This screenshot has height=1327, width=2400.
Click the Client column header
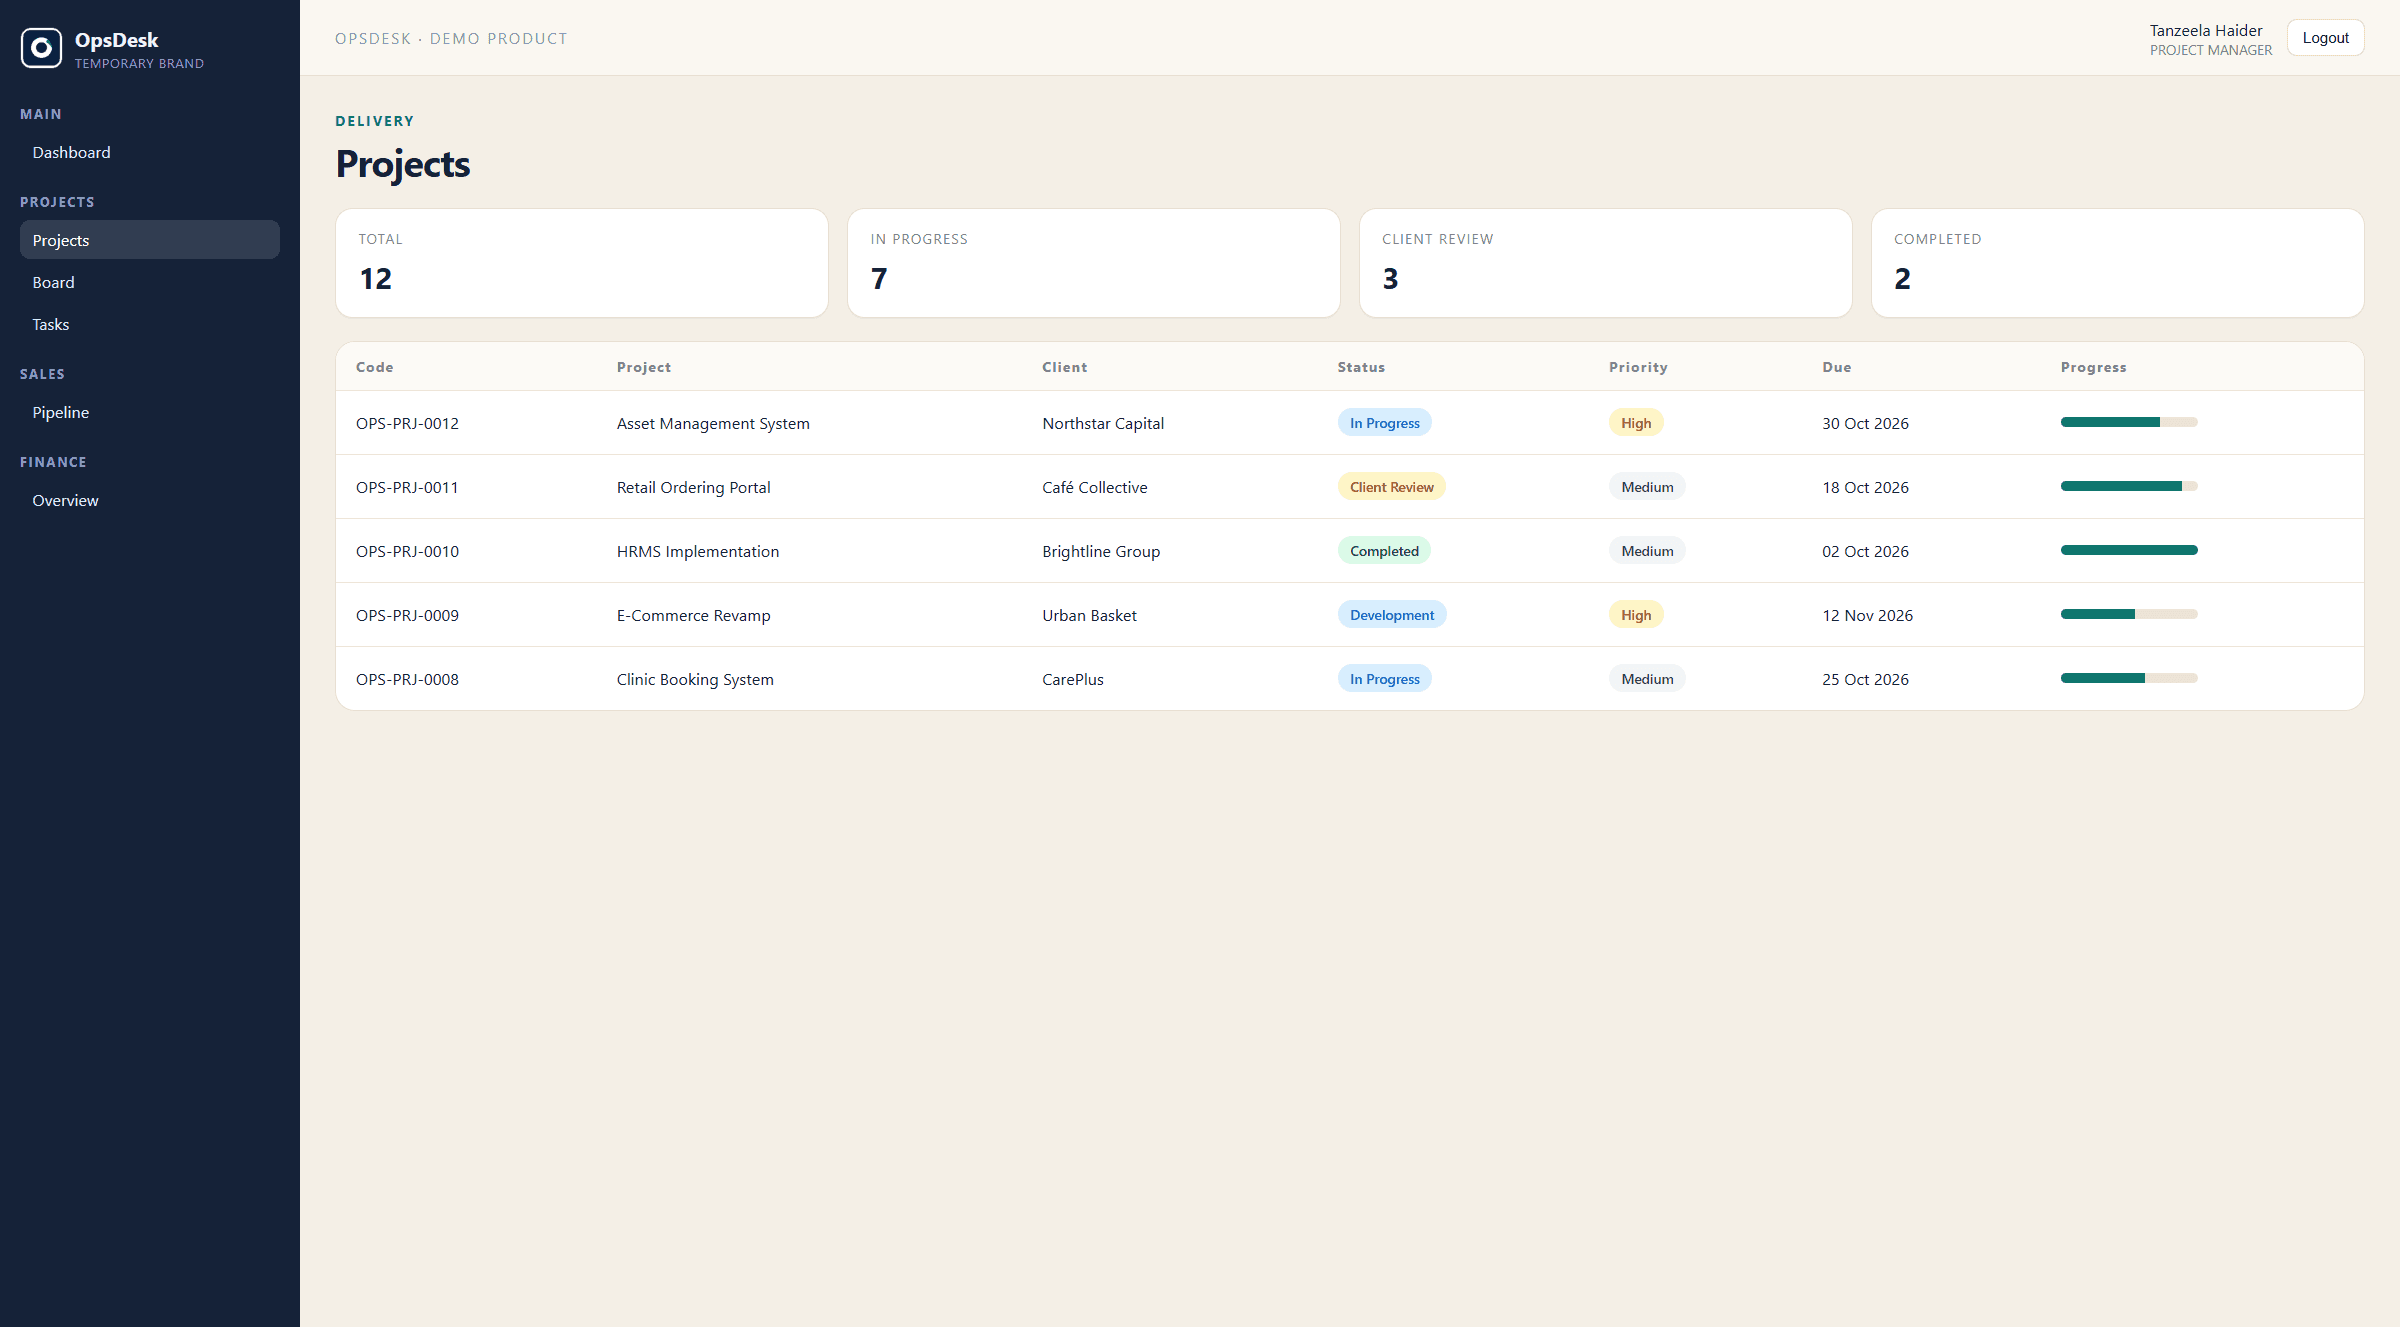1065,367
